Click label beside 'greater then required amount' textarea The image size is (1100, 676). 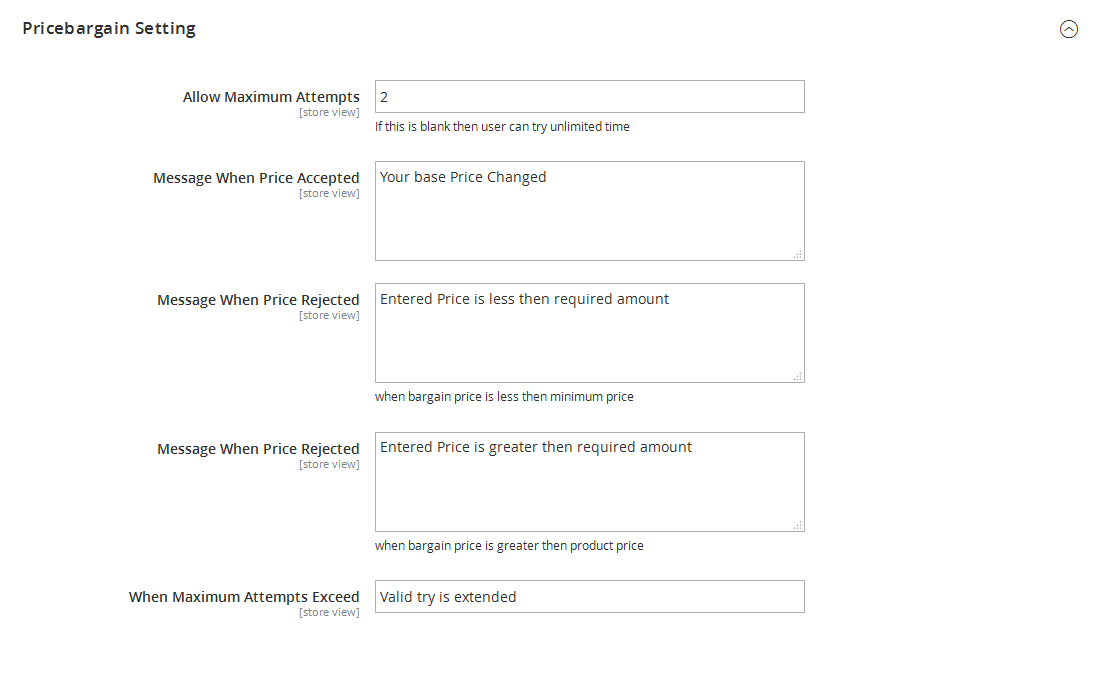point(258,449)
